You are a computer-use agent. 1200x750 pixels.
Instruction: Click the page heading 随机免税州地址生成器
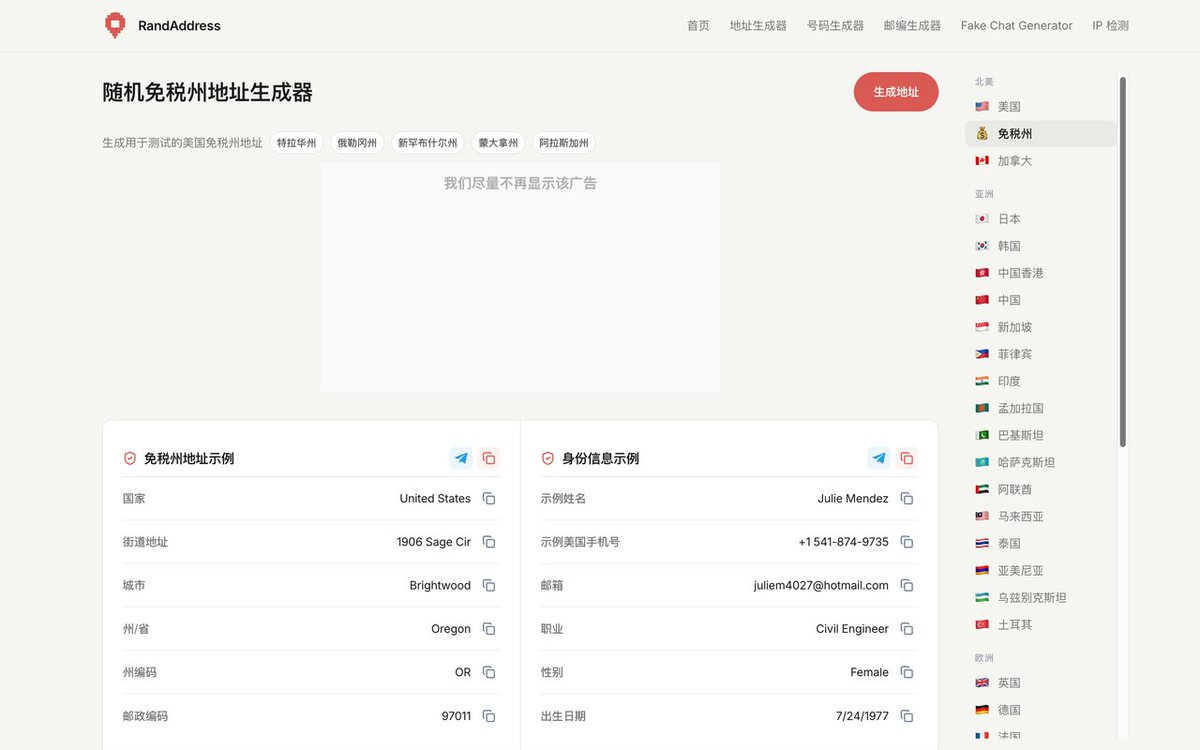(x=208, y=92)
